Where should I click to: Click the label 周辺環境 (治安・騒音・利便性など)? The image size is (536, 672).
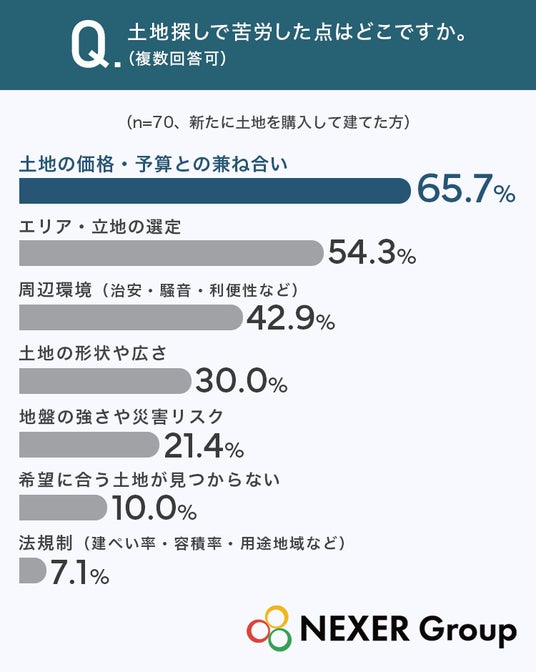coord(159,291)
